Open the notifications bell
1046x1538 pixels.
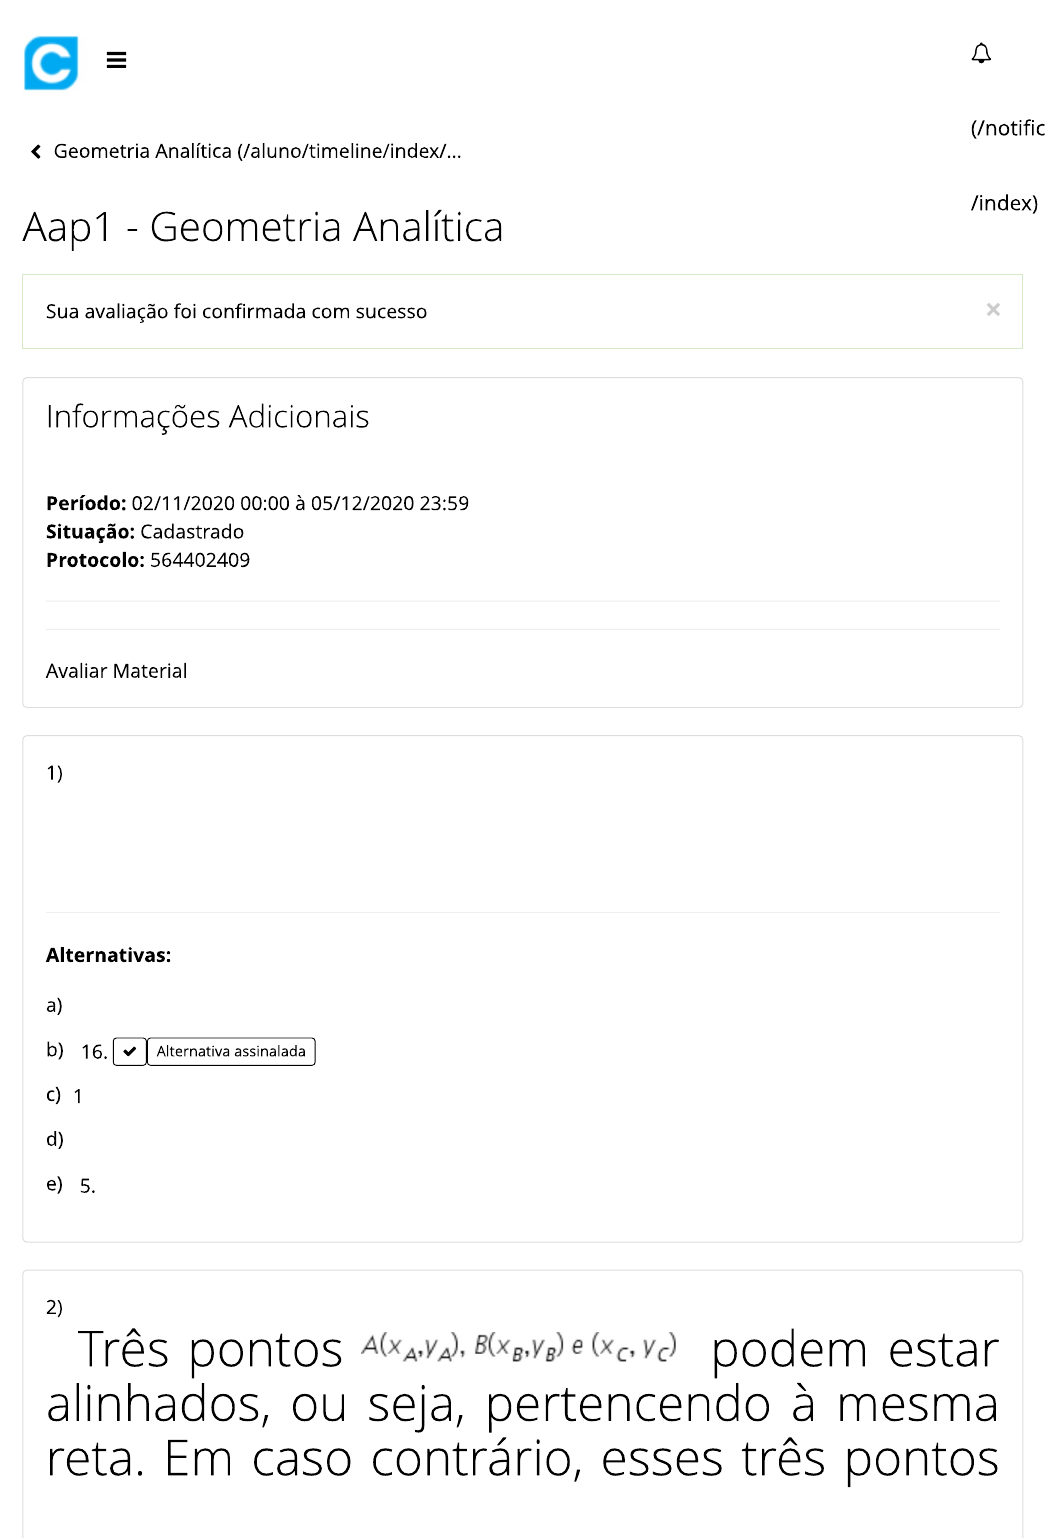(981, 53)
